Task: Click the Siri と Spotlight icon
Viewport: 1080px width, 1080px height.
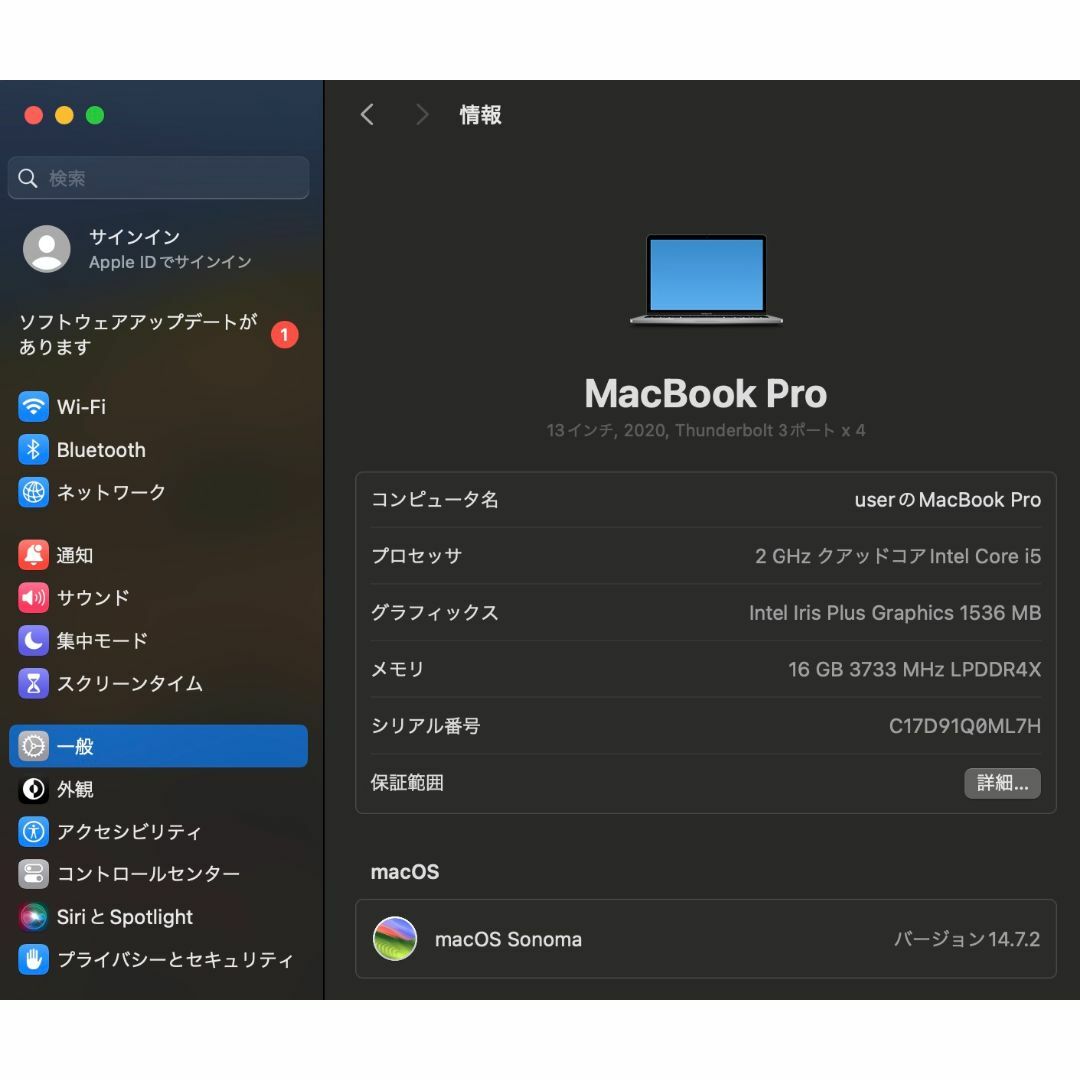Action: coord(33,917)
